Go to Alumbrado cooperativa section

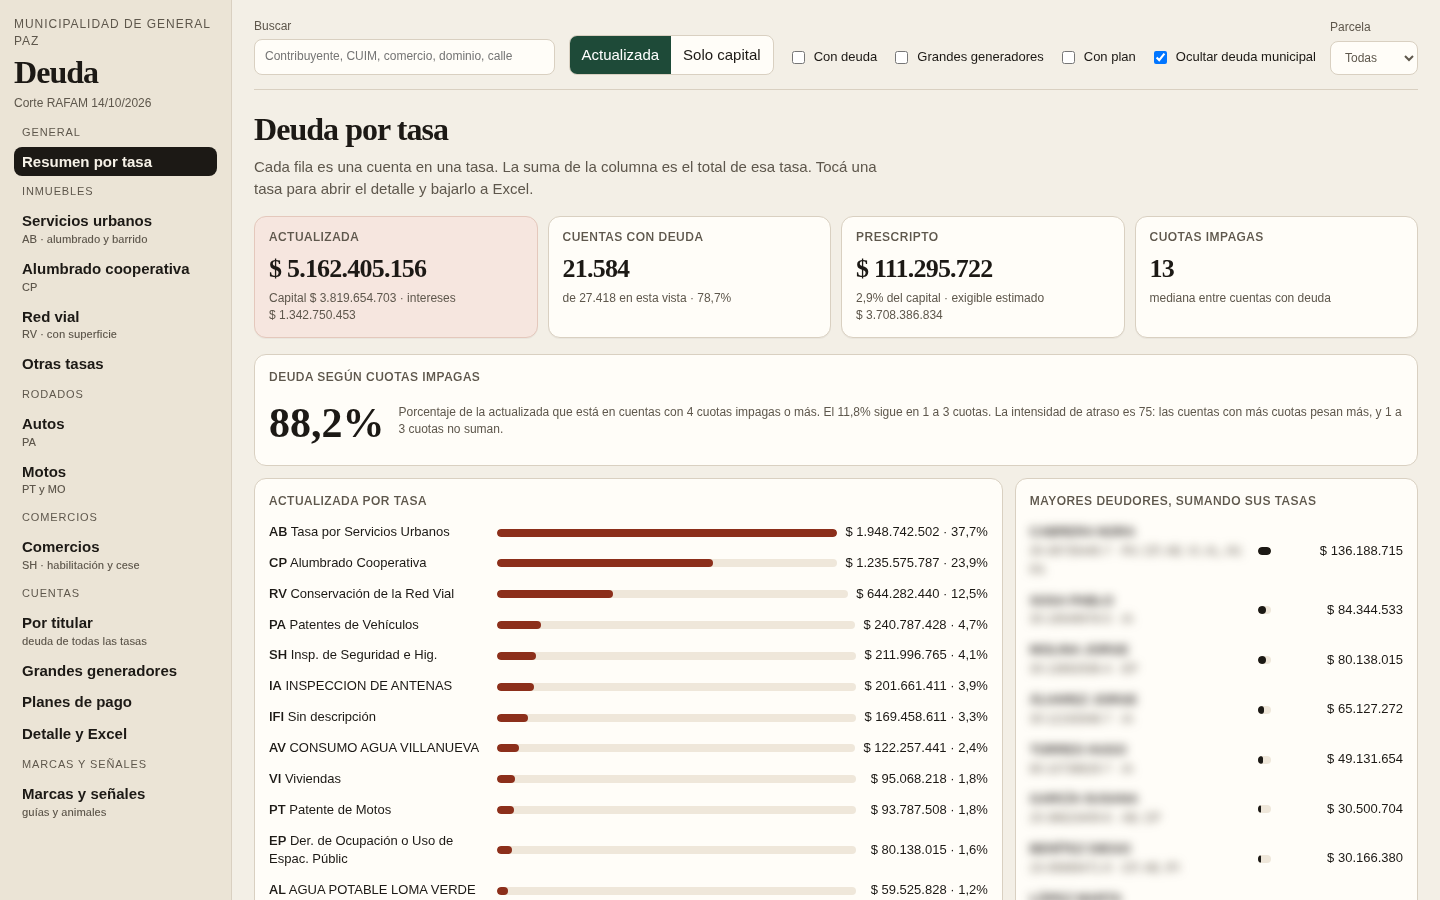click(115, 276)
